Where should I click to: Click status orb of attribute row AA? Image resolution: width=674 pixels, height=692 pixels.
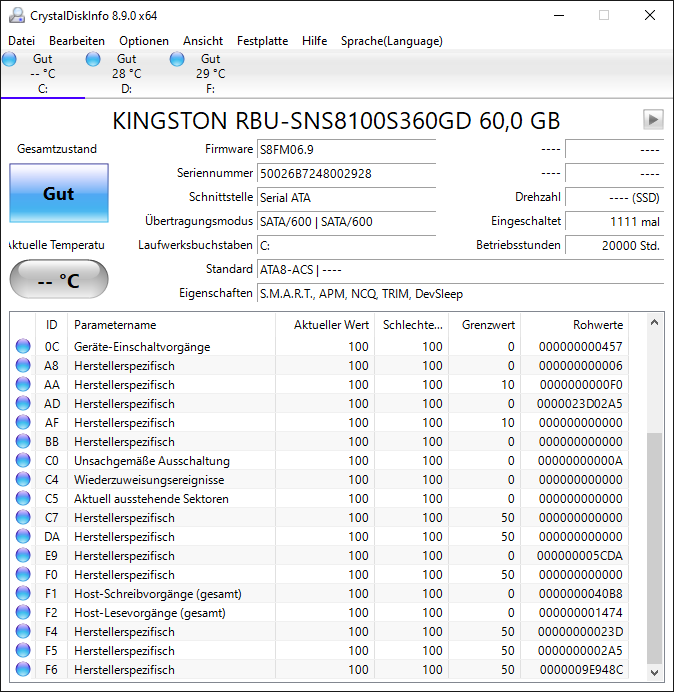[23, 384]
